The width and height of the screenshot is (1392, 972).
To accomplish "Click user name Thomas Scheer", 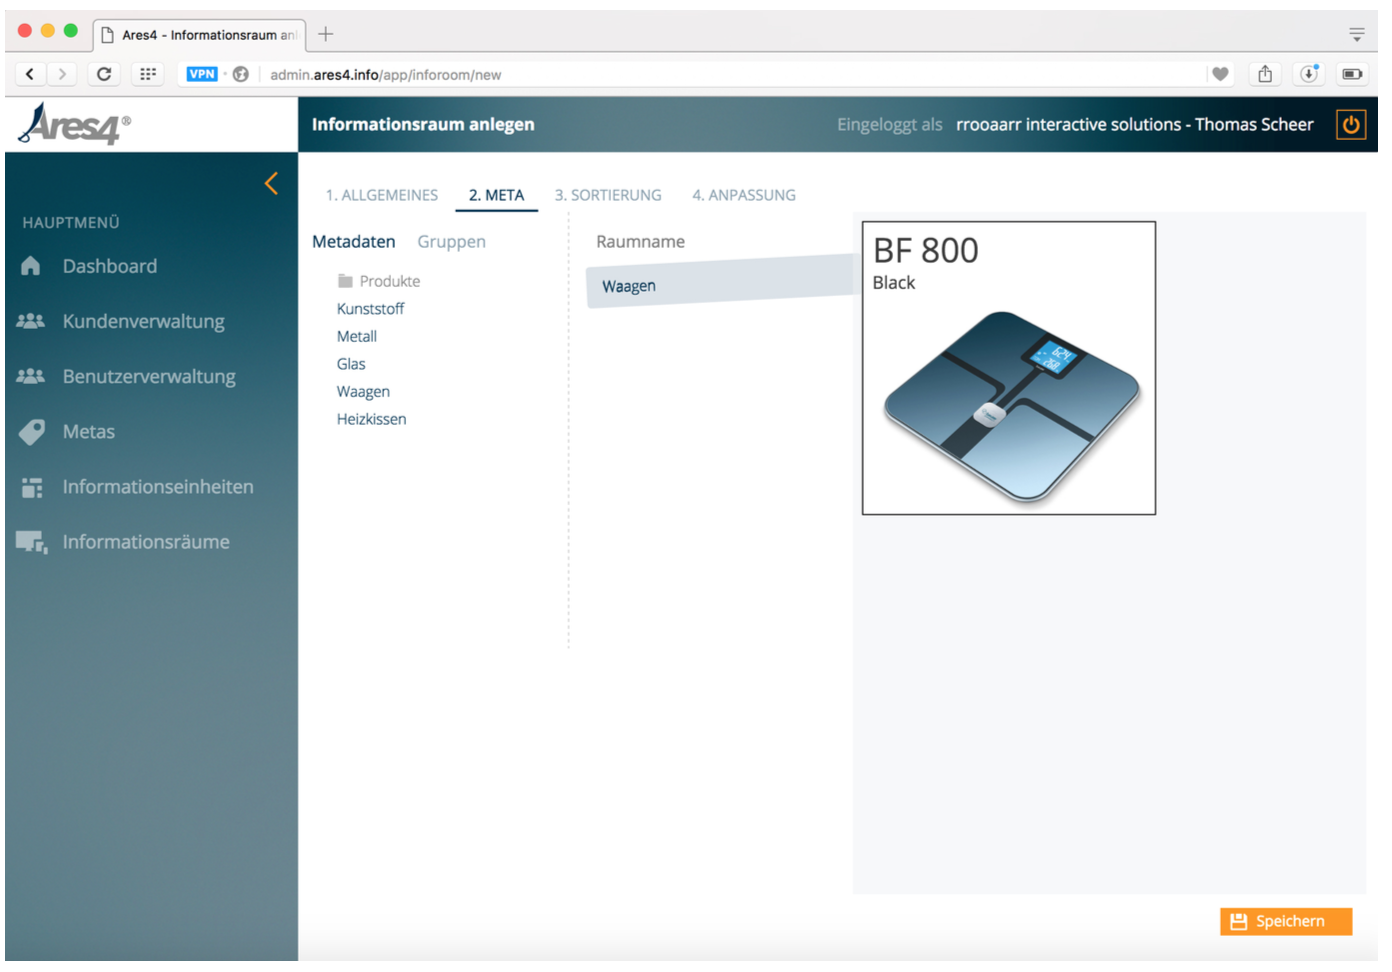I will click(x=1254, y=125).
